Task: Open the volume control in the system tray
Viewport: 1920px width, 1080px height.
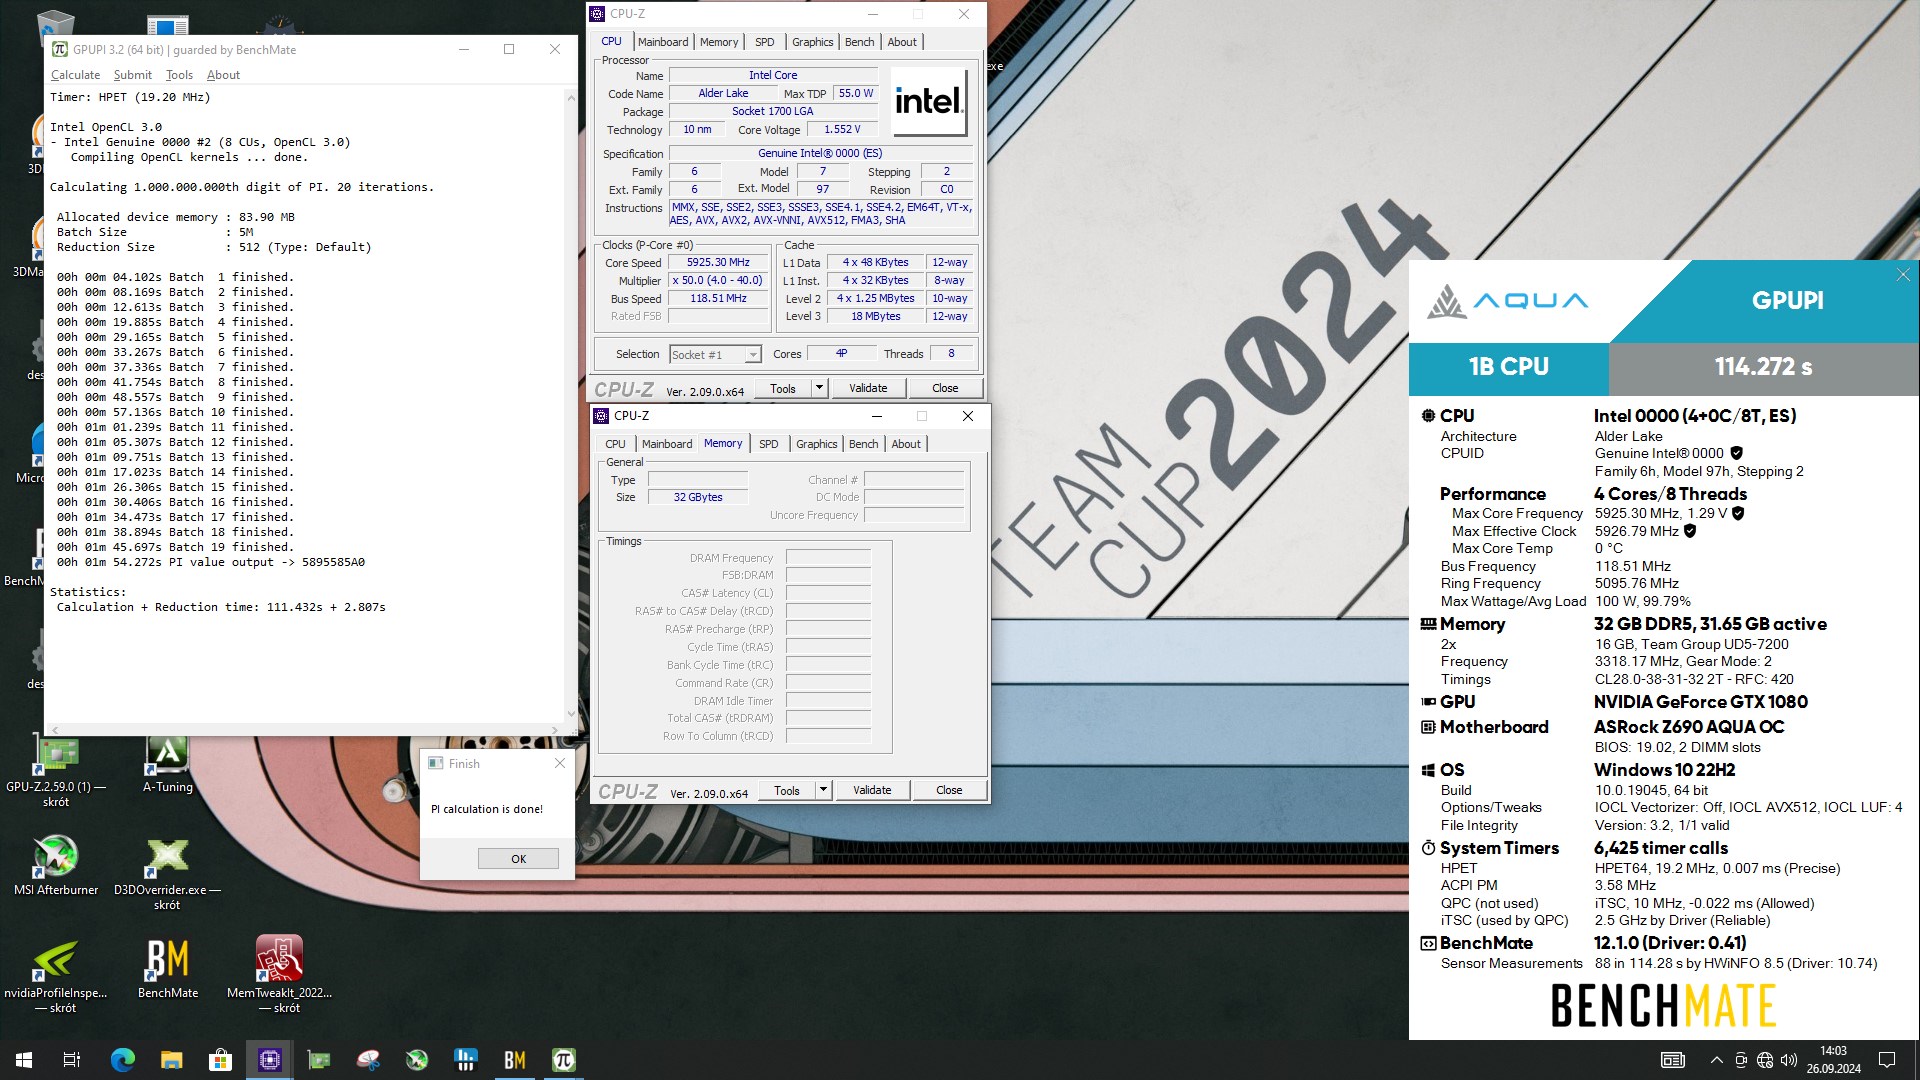Action: tap(1789, 1060)
